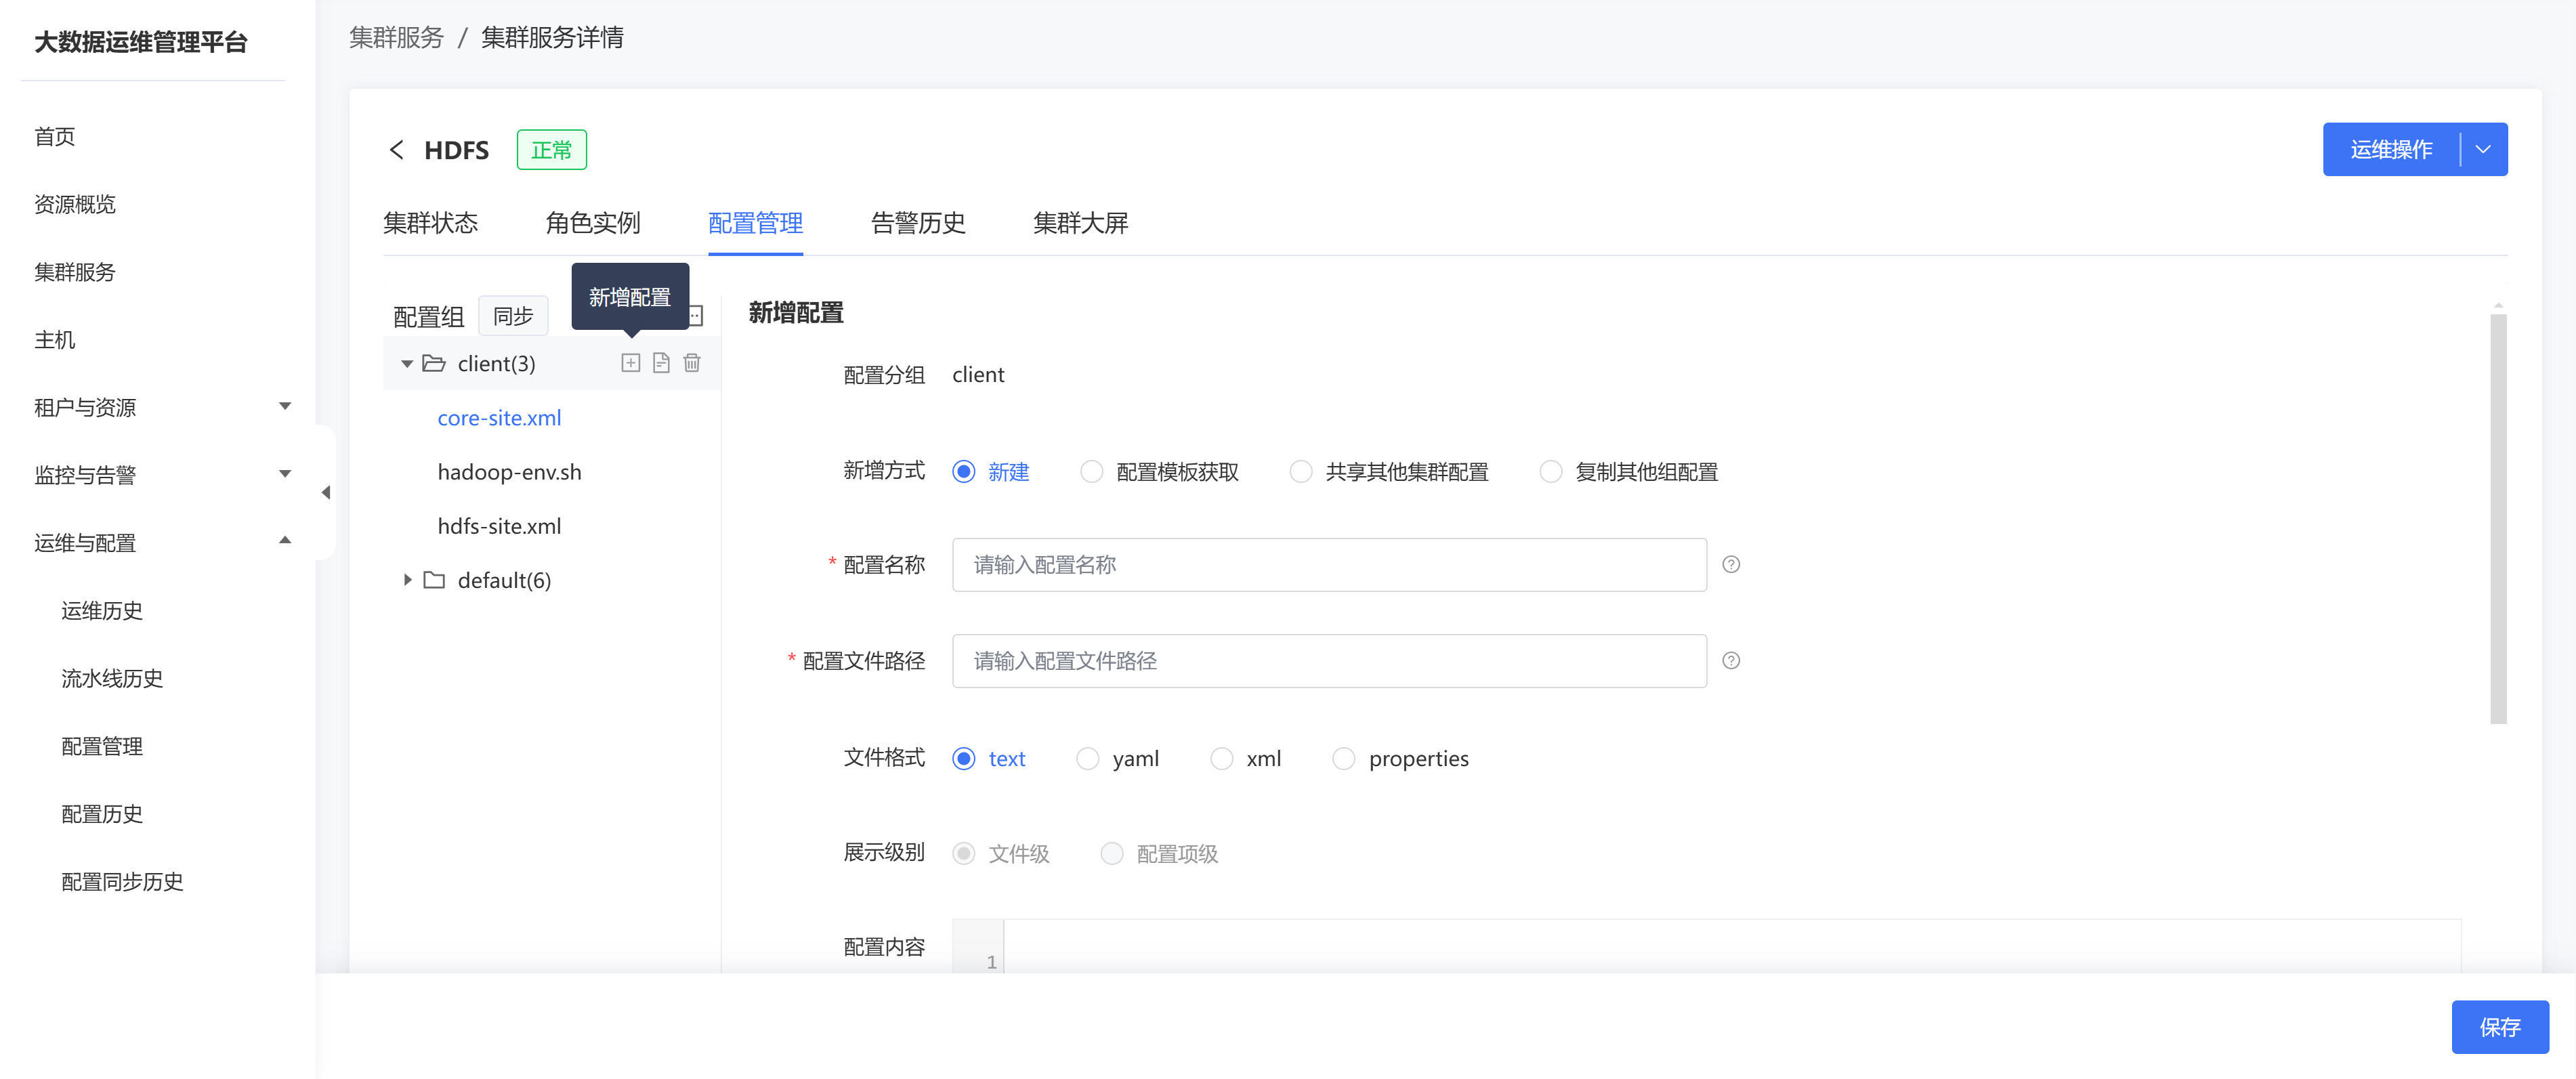Switch to 集群状态 tab
This screenshot has width=2576, height=1079.
(431, 223)
